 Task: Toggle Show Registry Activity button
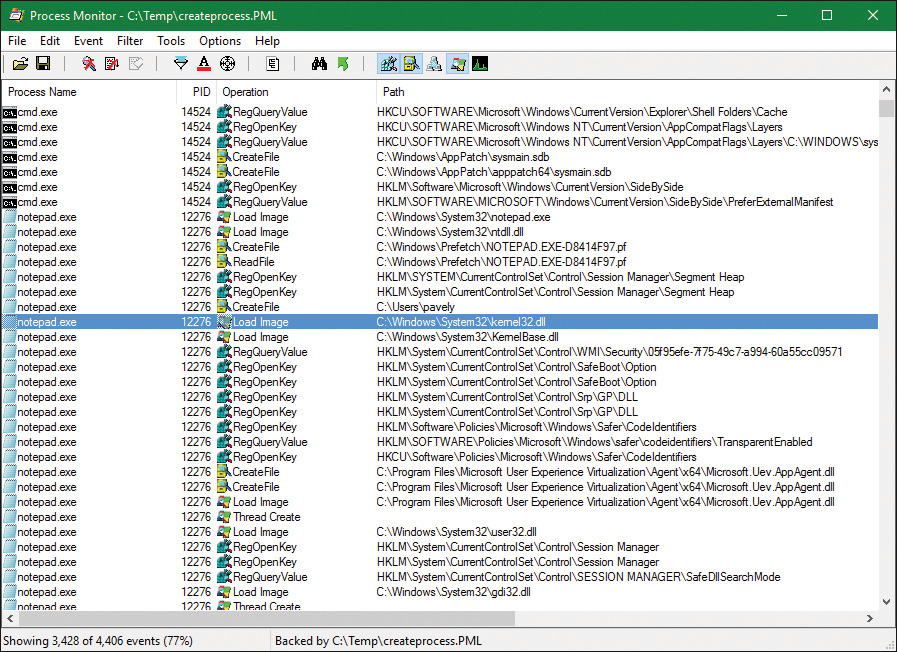coord(388,64)
